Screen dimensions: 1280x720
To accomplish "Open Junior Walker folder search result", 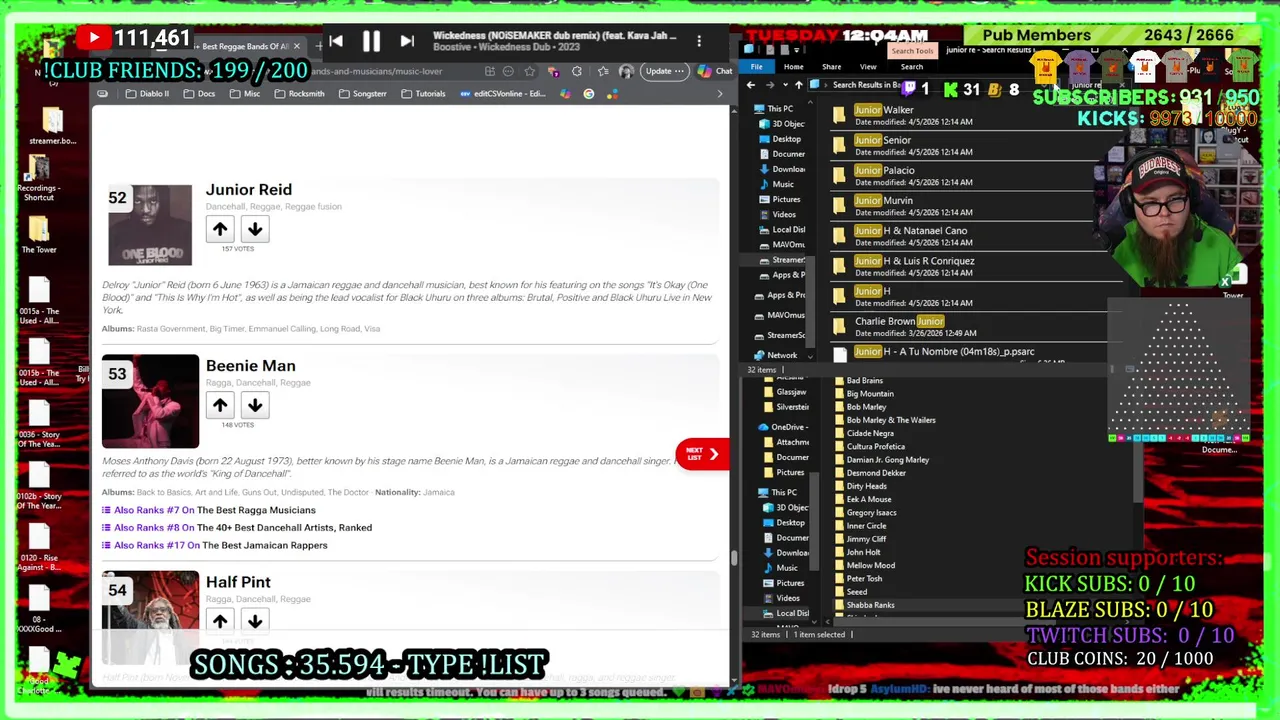I will [964, 116].
